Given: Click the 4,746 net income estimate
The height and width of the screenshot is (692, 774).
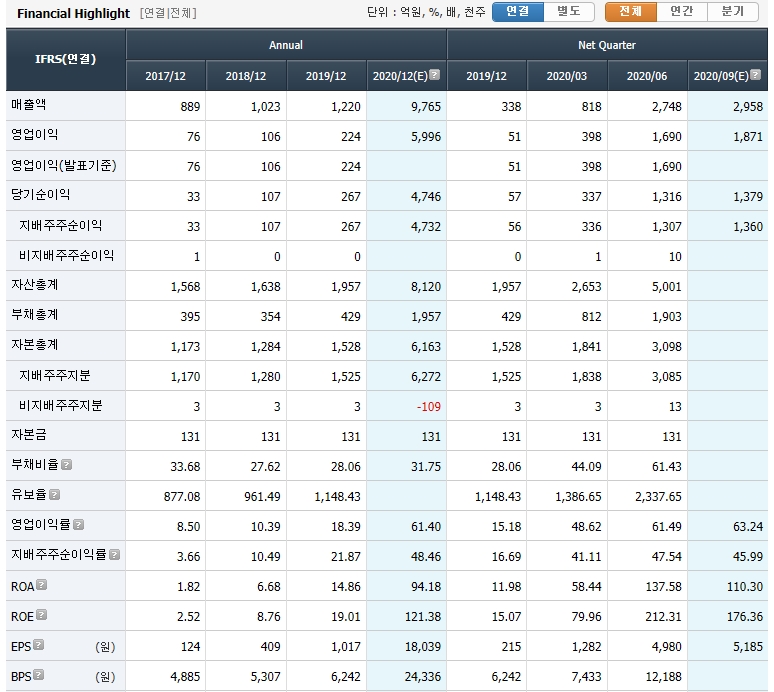Looking at the screenshot, I should click(407, 196).
